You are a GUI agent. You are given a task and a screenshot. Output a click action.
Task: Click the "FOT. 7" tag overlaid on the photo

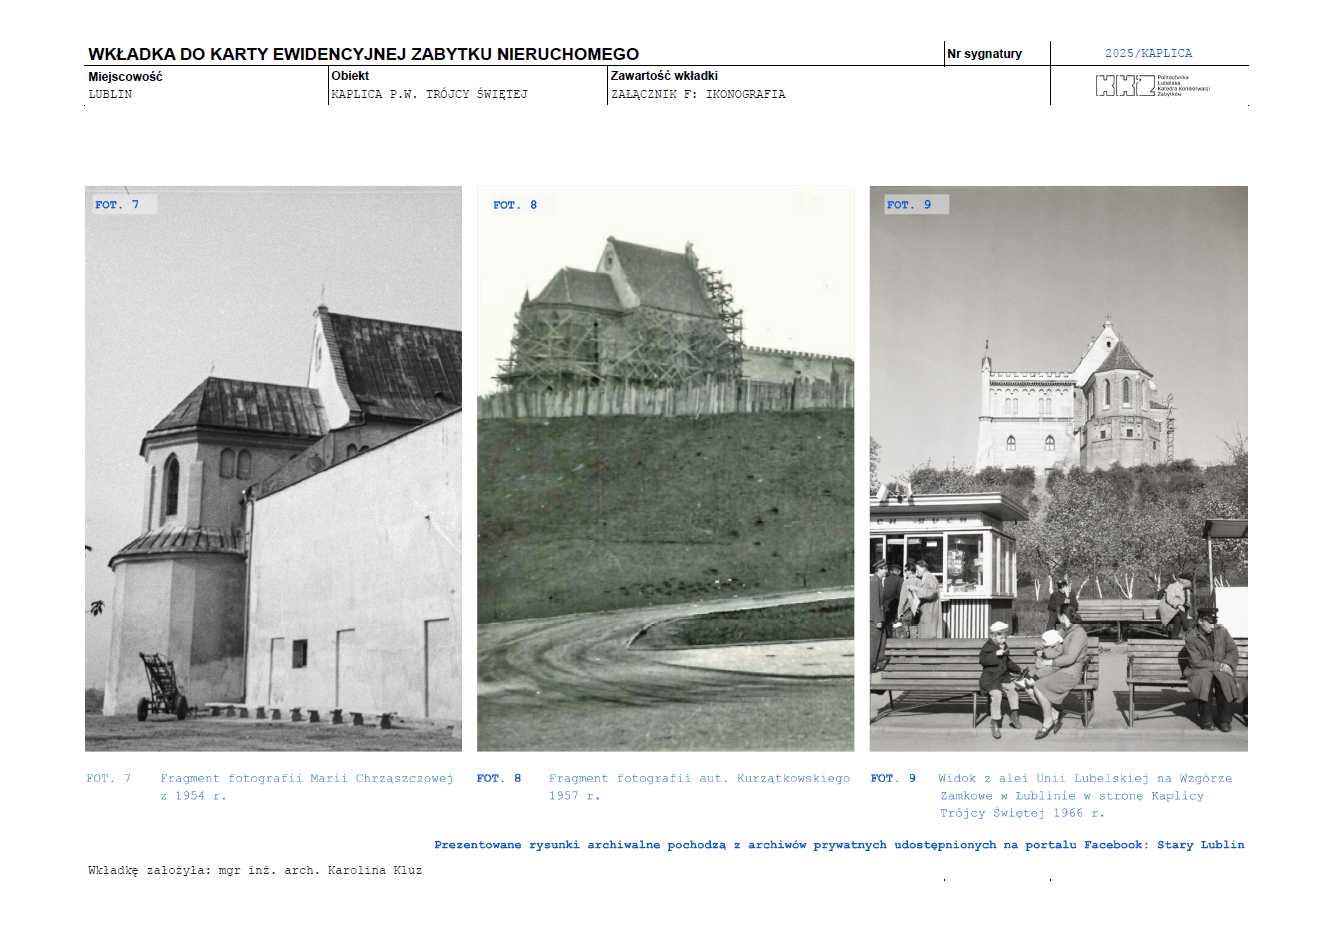pyautogui.click(x=118, y=204)
